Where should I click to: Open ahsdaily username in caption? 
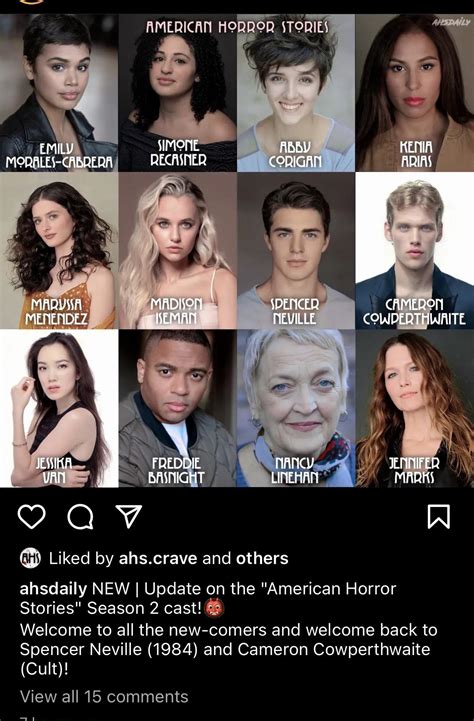(53, 589)
